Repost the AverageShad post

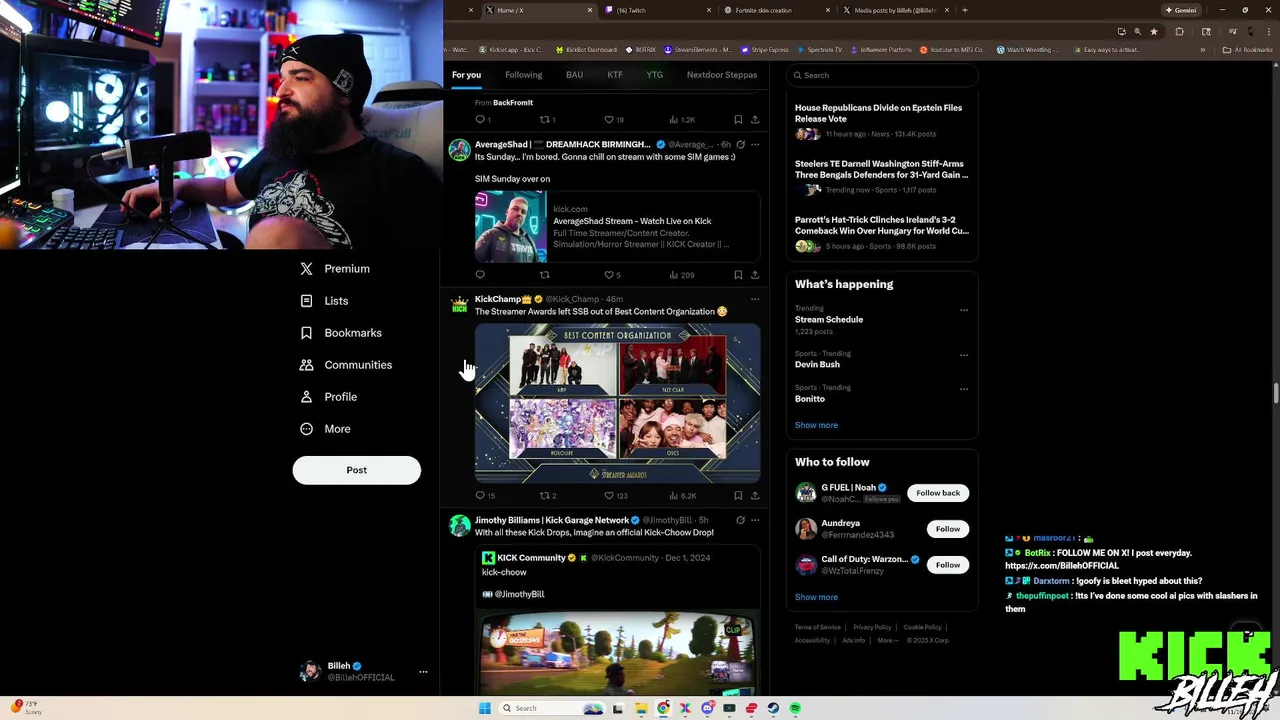tap(545, 275)
